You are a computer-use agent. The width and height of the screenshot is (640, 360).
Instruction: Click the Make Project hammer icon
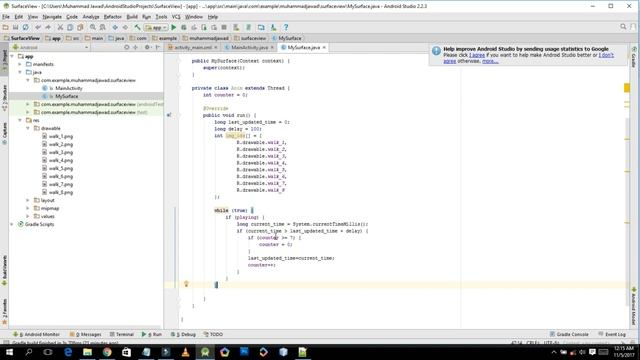tap(138, 27)
